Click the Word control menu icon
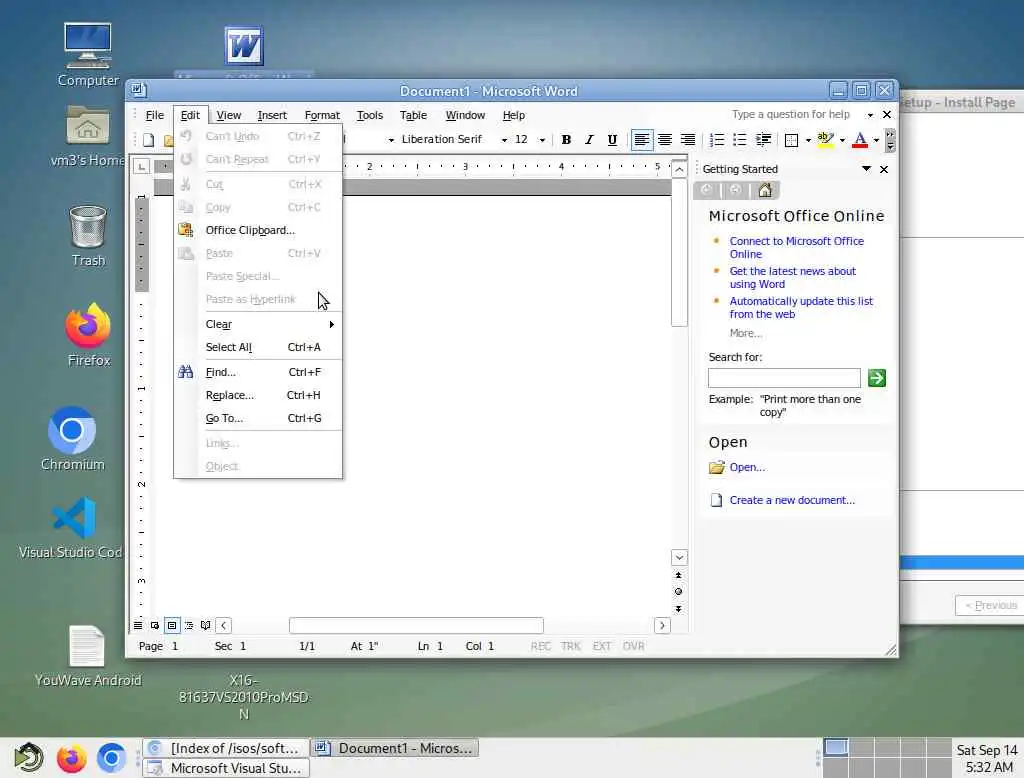 138,90
